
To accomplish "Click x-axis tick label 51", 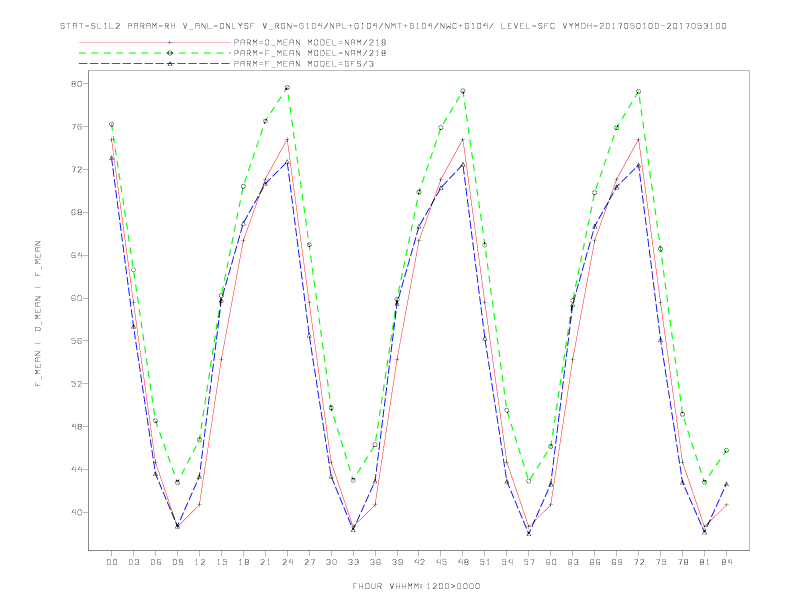I will (x=485, y=562).
